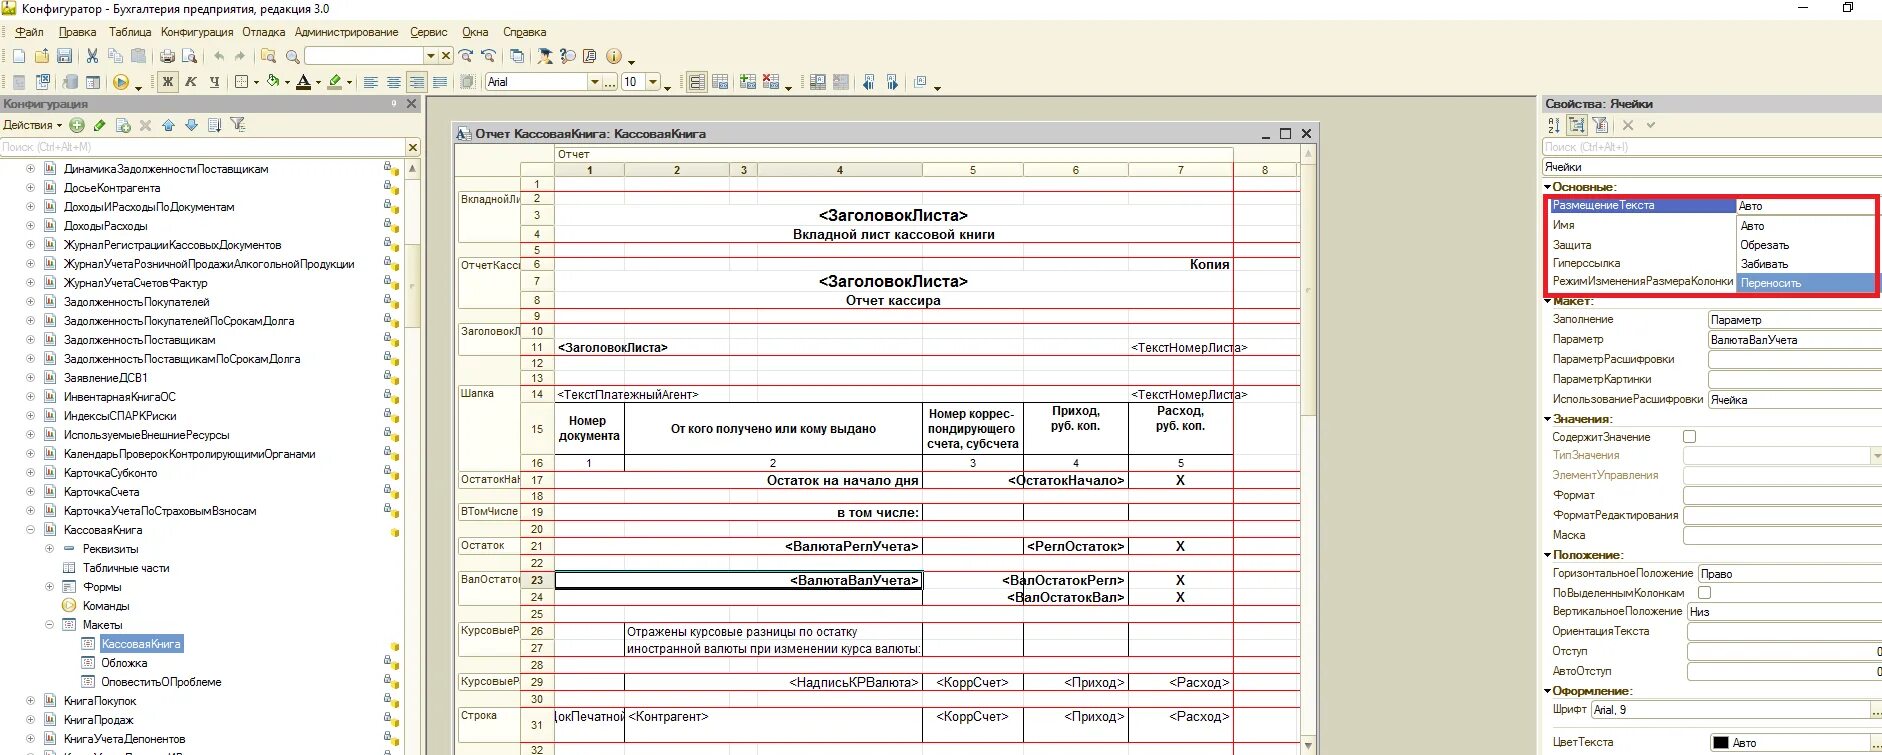Viewport: 1882px width, 755px height.
Task: Start debugging with the Run icon
Action: (x=121, y=82)
